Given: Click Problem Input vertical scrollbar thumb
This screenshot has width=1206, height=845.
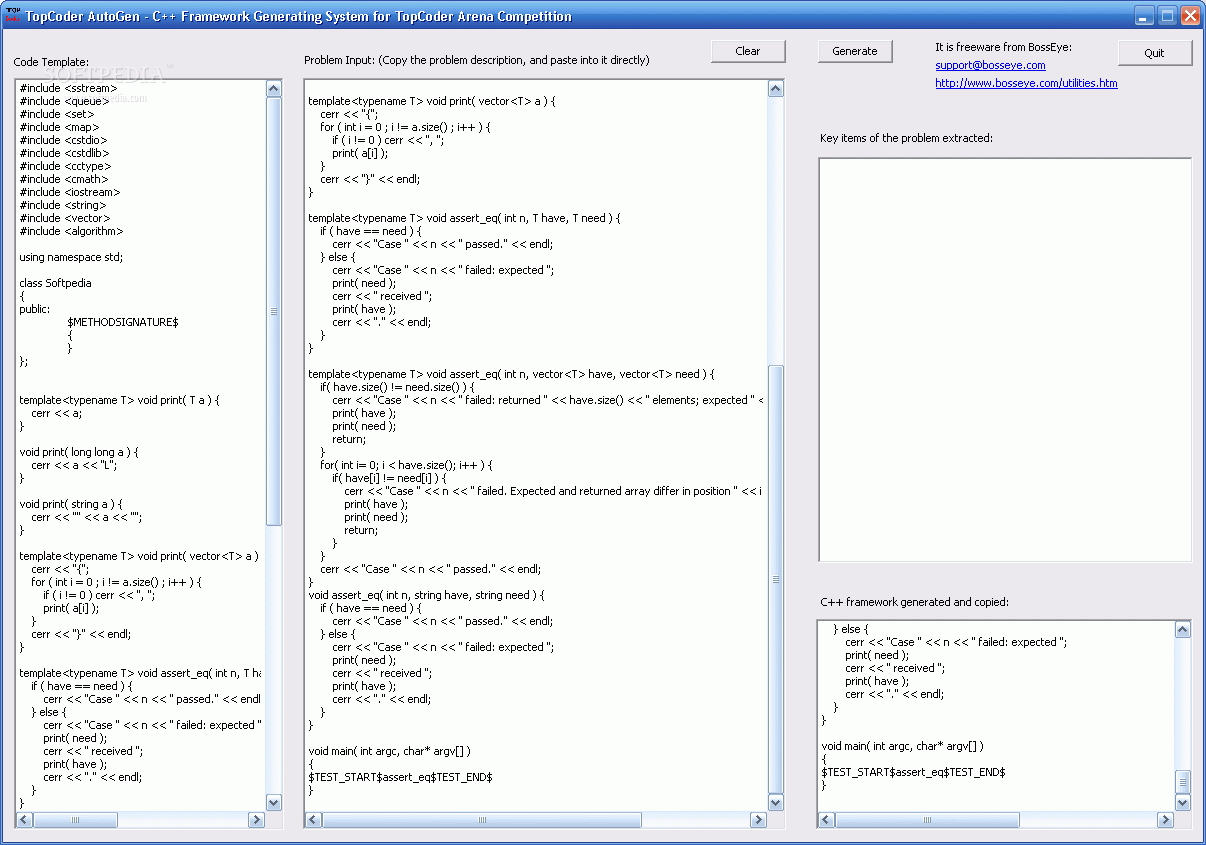Looking at the screenshot, I should [776, 579].
